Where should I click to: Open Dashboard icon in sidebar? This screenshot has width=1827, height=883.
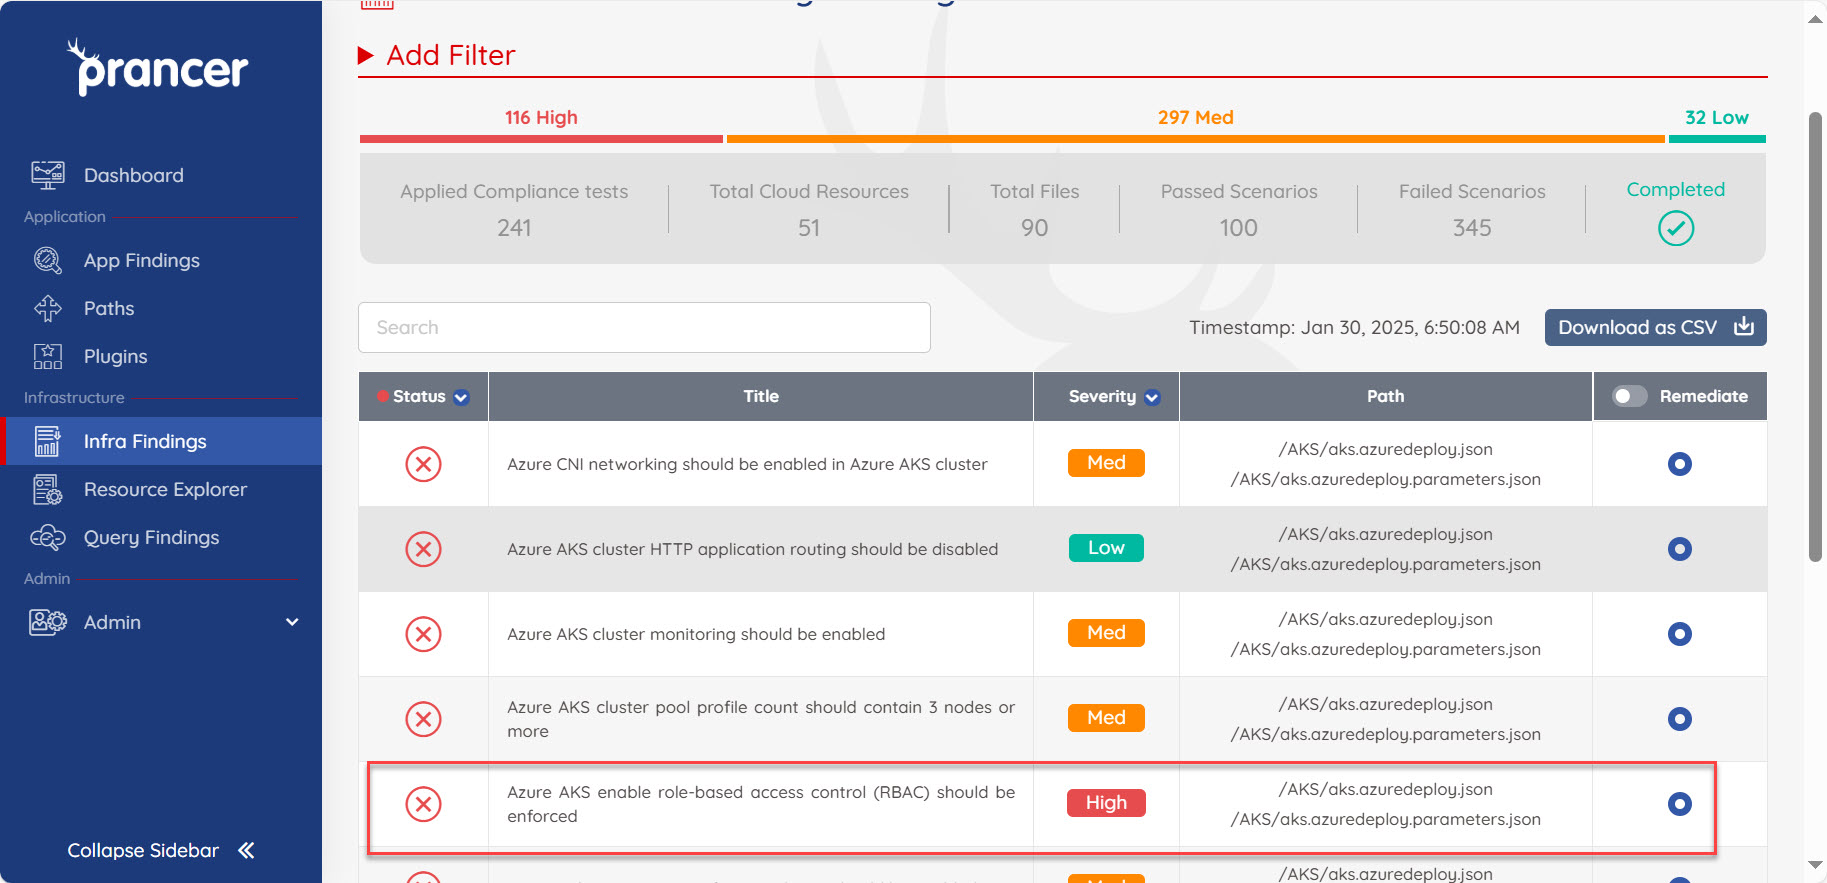pos(48,175)
